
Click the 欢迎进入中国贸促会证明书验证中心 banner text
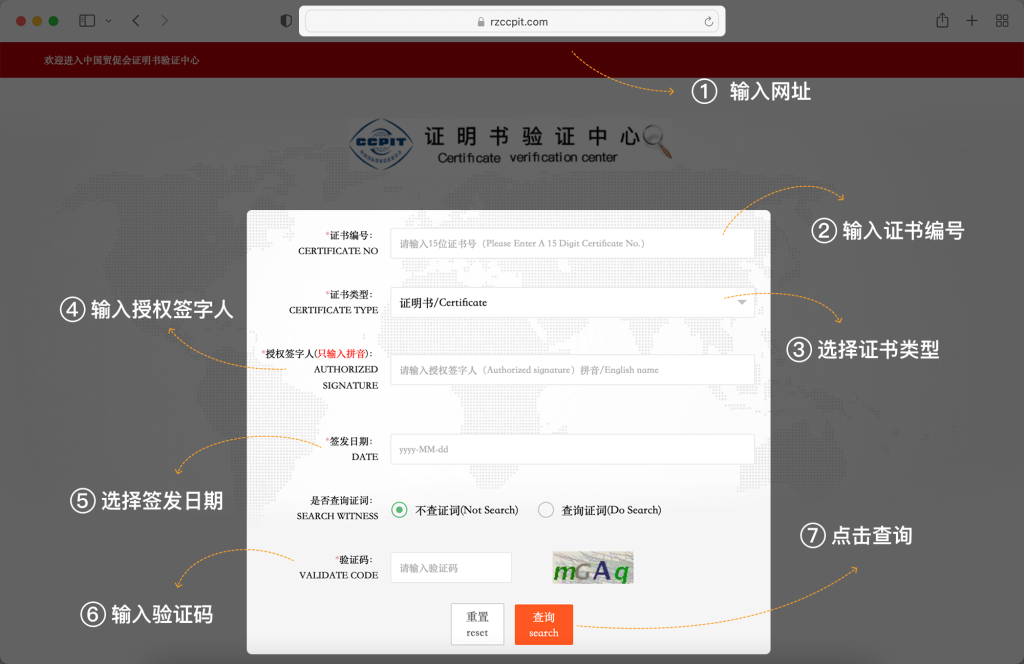coord(121,60)
